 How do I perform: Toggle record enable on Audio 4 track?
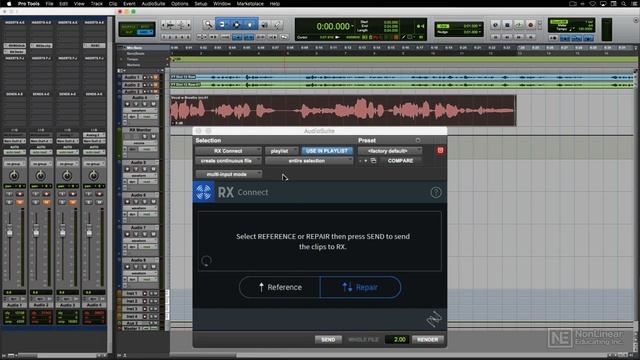(x=127, y=104)
